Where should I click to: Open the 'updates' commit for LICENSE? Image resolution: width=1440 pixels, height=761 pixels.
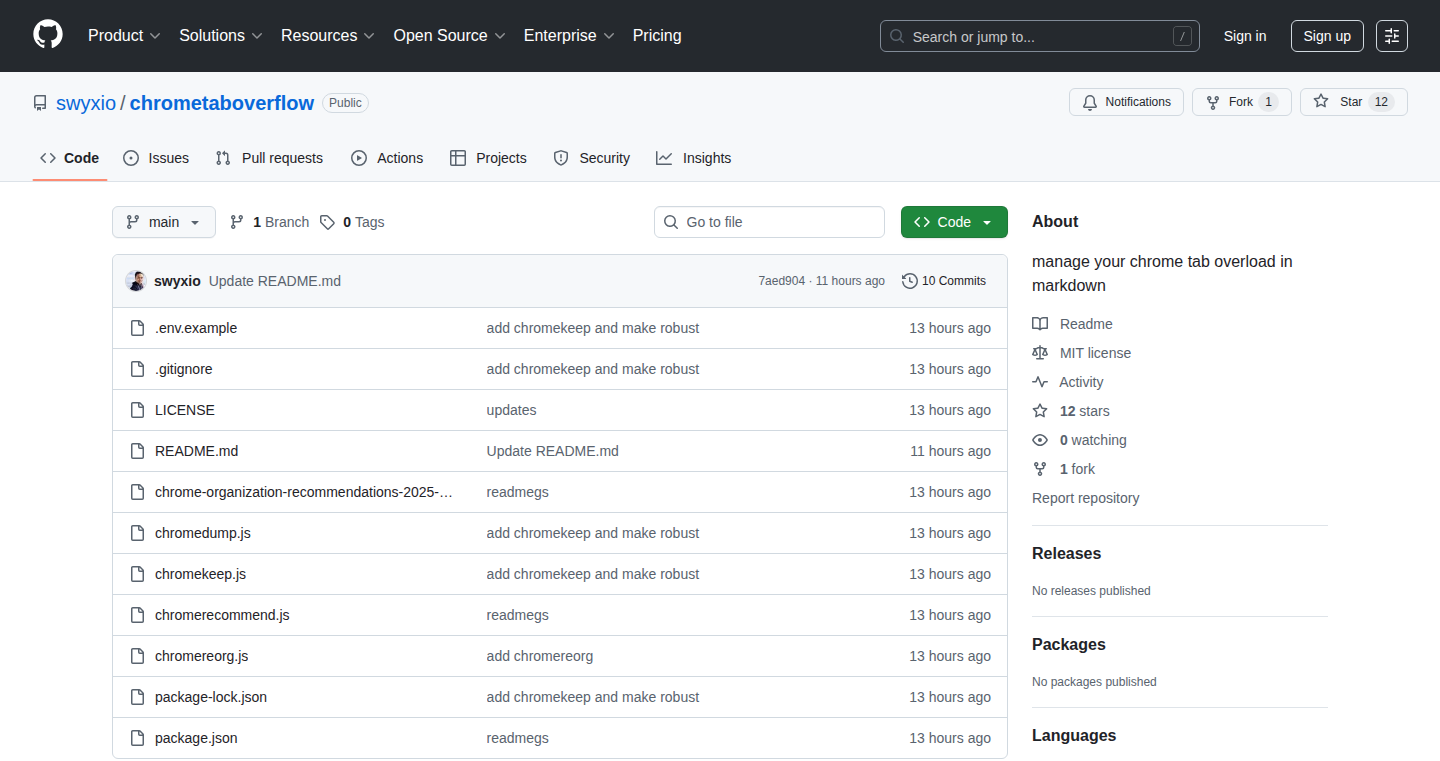point(511,410)
